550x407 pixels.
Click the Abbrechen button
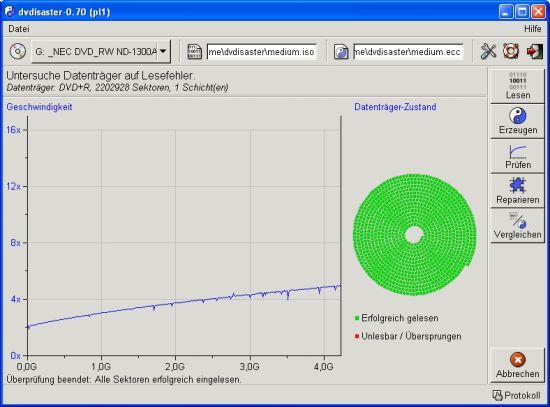[517, 366]
